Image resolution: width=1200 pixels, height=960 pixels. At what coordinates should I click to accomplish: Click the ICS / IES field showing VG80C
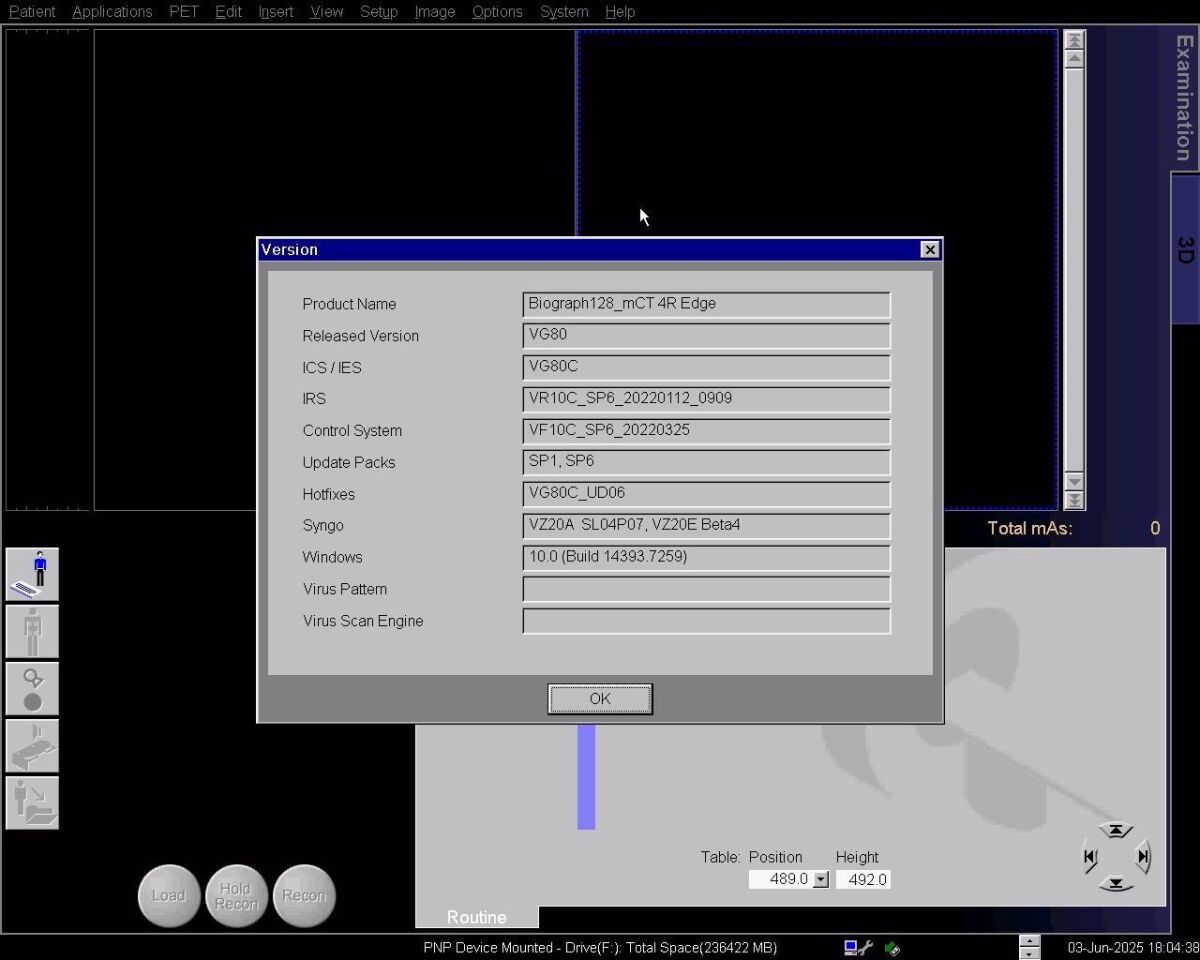click(706, 367)
